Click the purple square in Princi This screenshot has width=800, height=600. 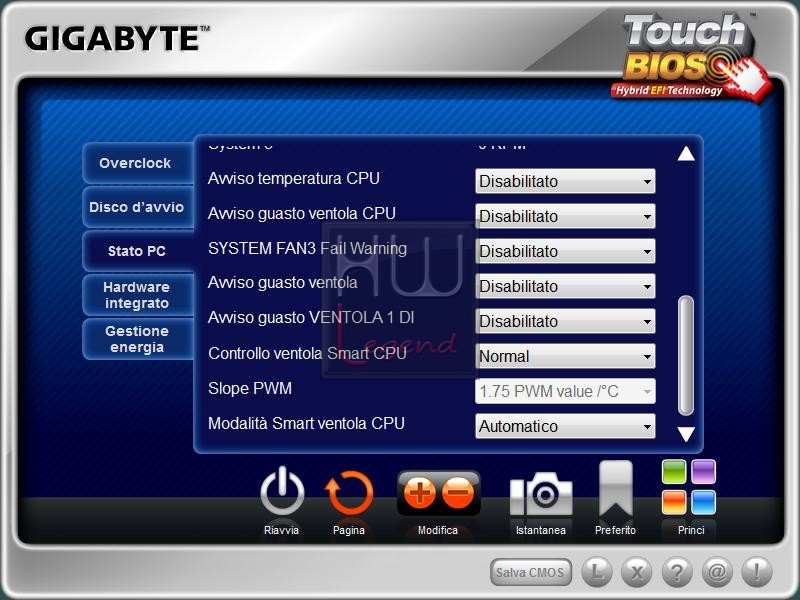click(x=704, y=472)
